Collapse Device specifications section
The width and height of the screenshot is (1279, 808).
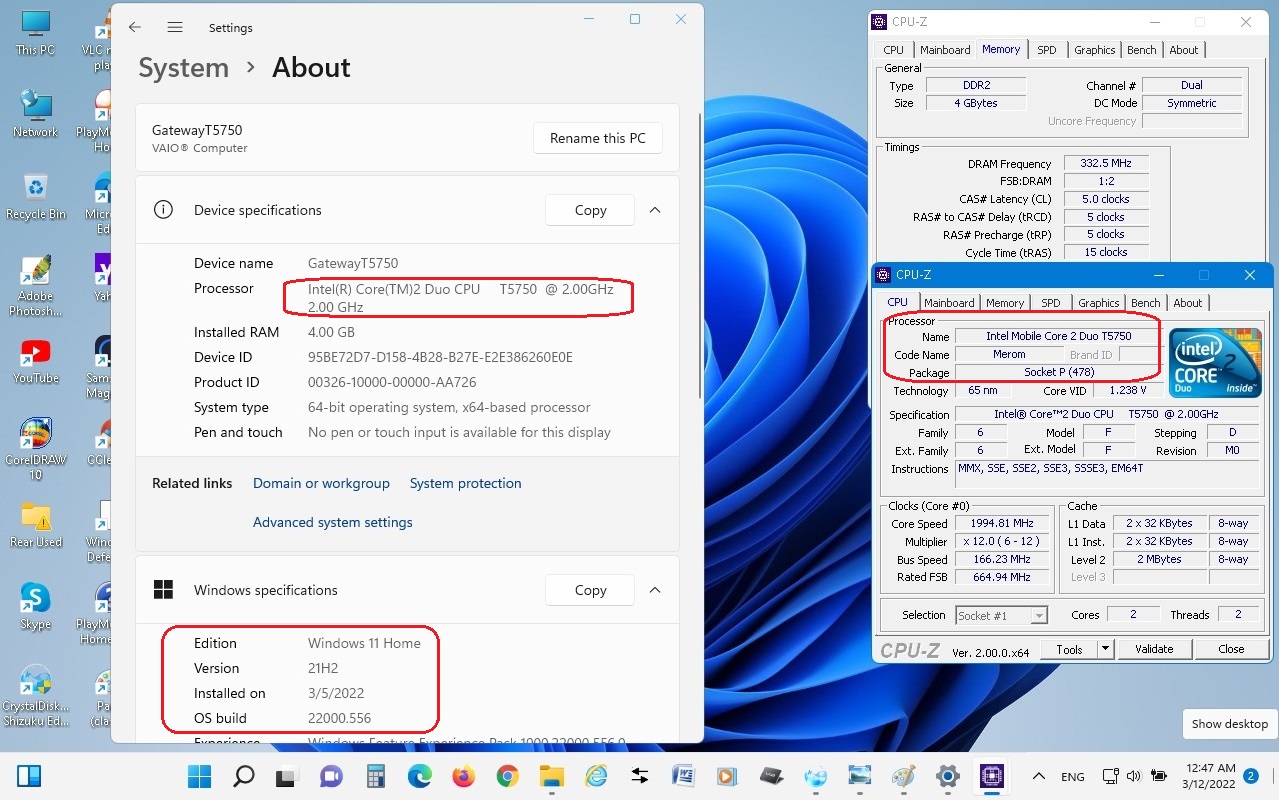[x=655, y=210]
